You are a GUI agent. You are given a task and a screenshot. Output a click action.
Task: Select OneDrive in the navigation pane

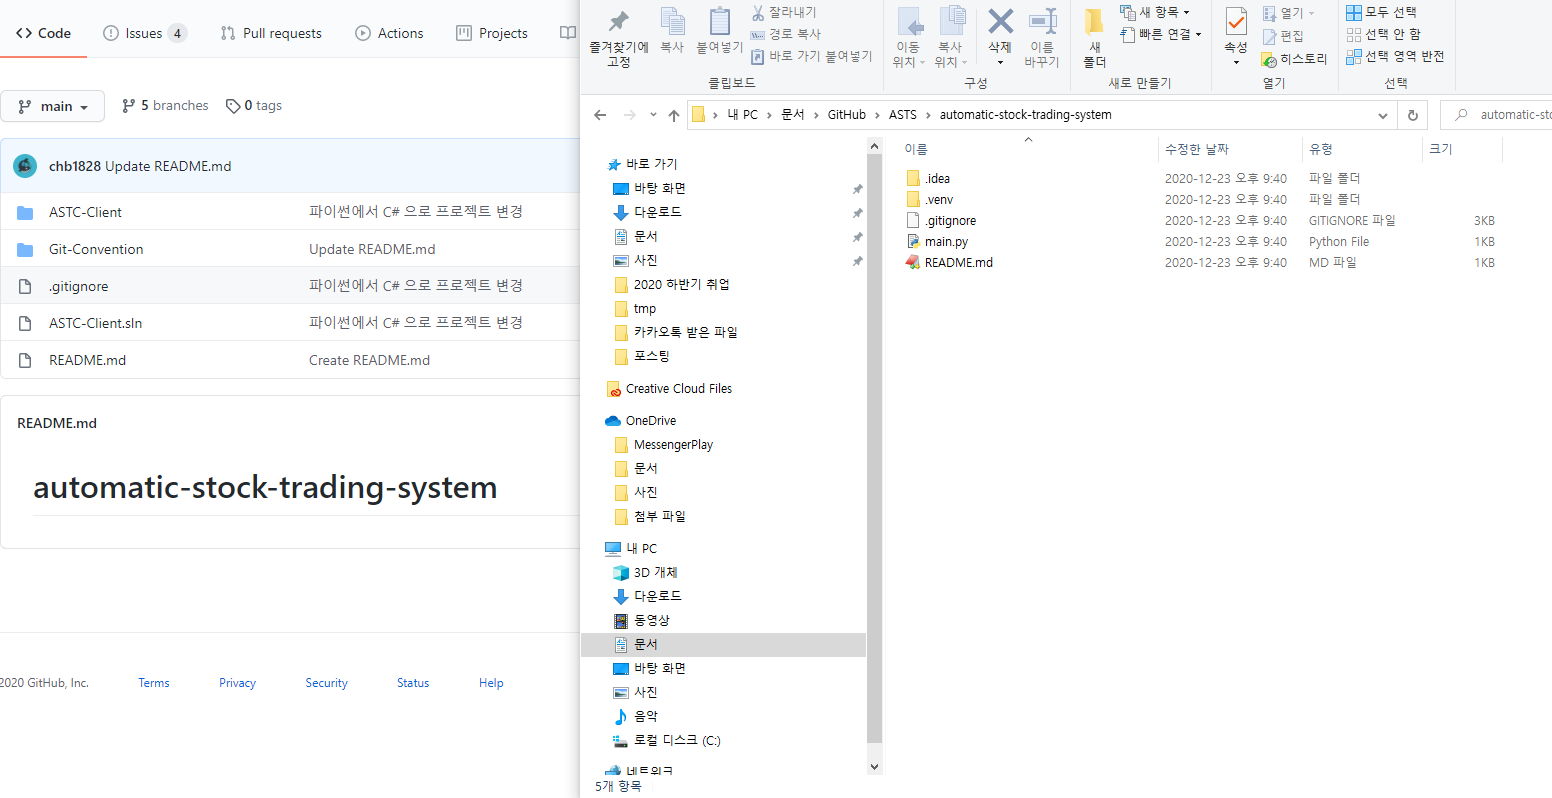650,421
